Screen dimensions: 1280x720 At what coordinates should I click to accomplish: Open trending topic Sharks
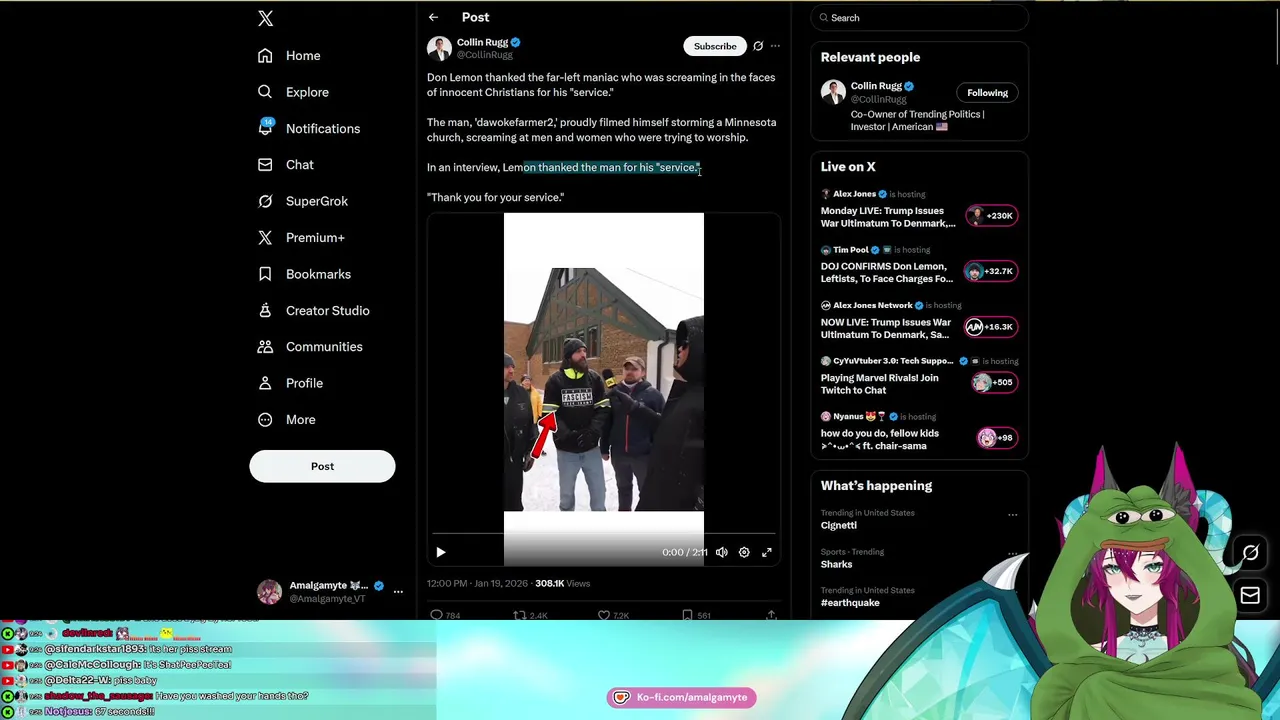(836, 565)
